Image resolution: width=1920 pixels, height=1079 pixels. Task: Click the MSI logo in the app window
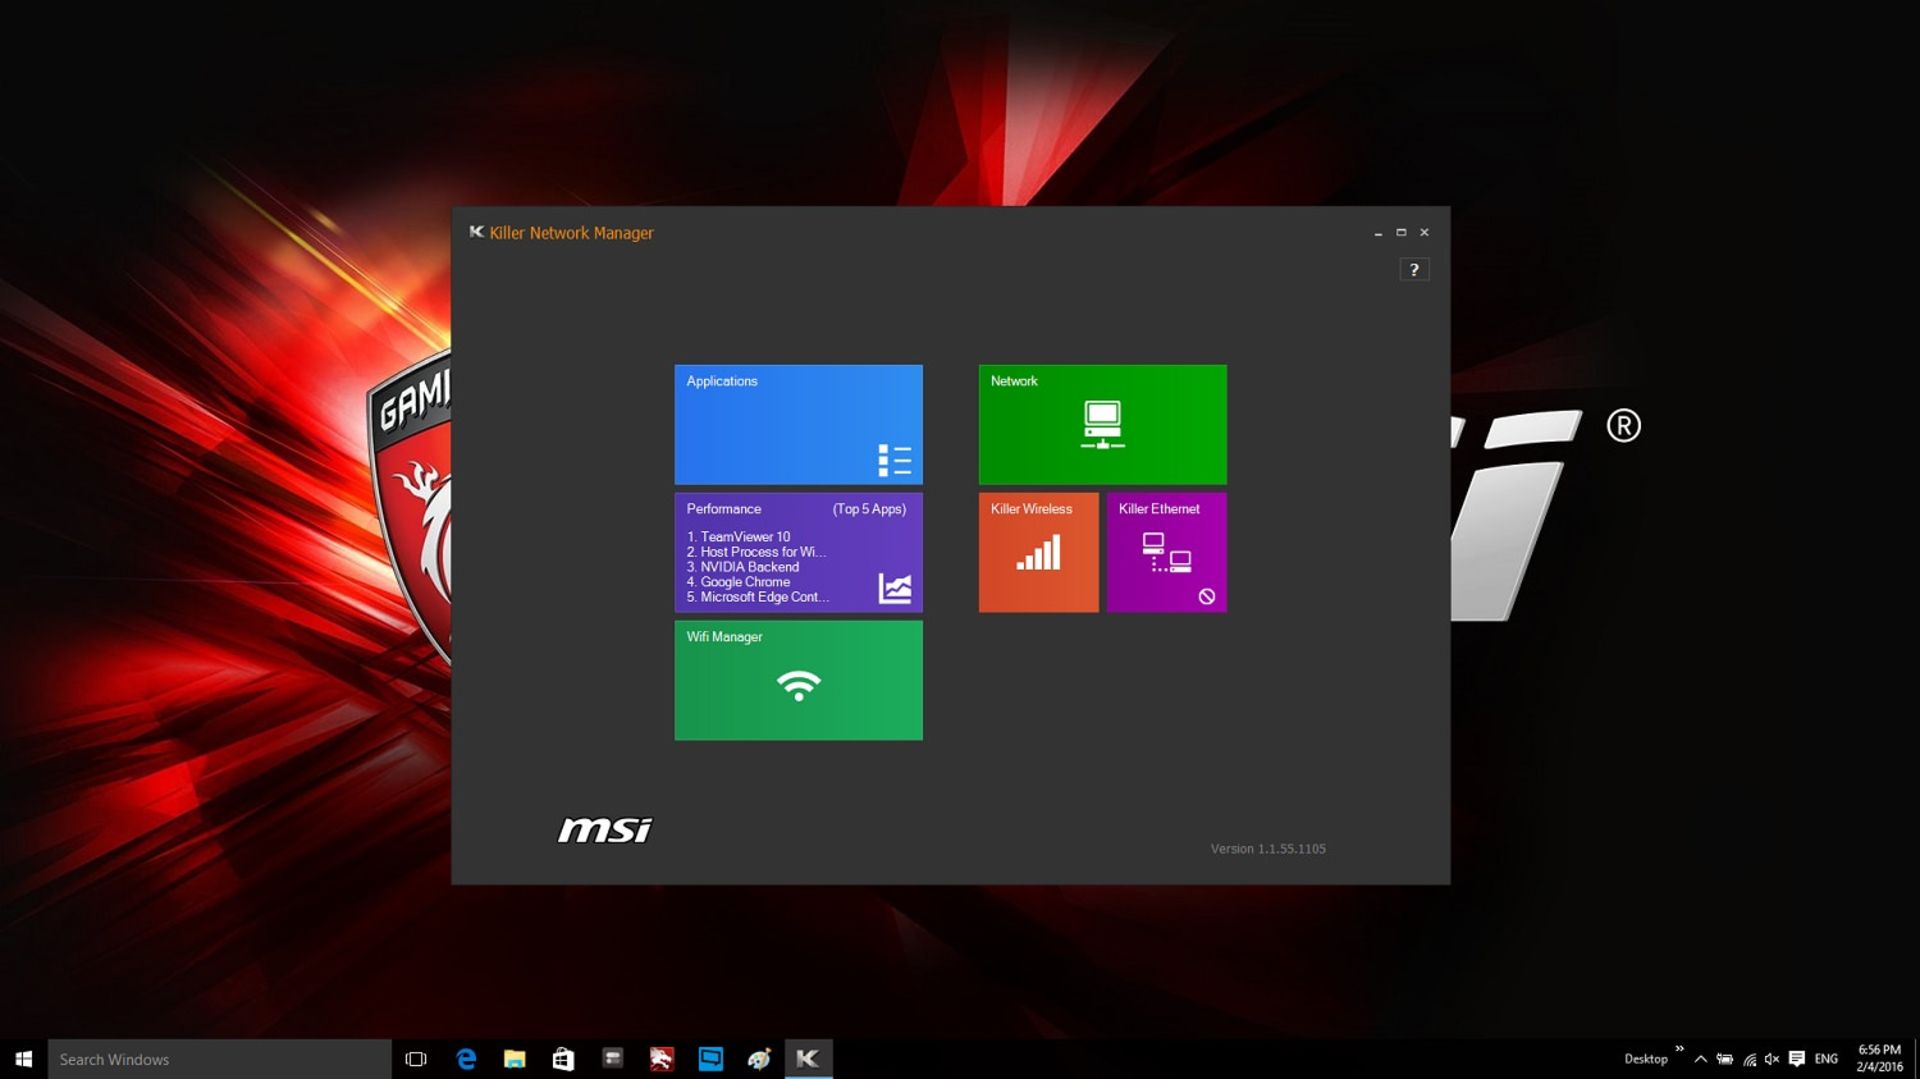coord(605,830)
